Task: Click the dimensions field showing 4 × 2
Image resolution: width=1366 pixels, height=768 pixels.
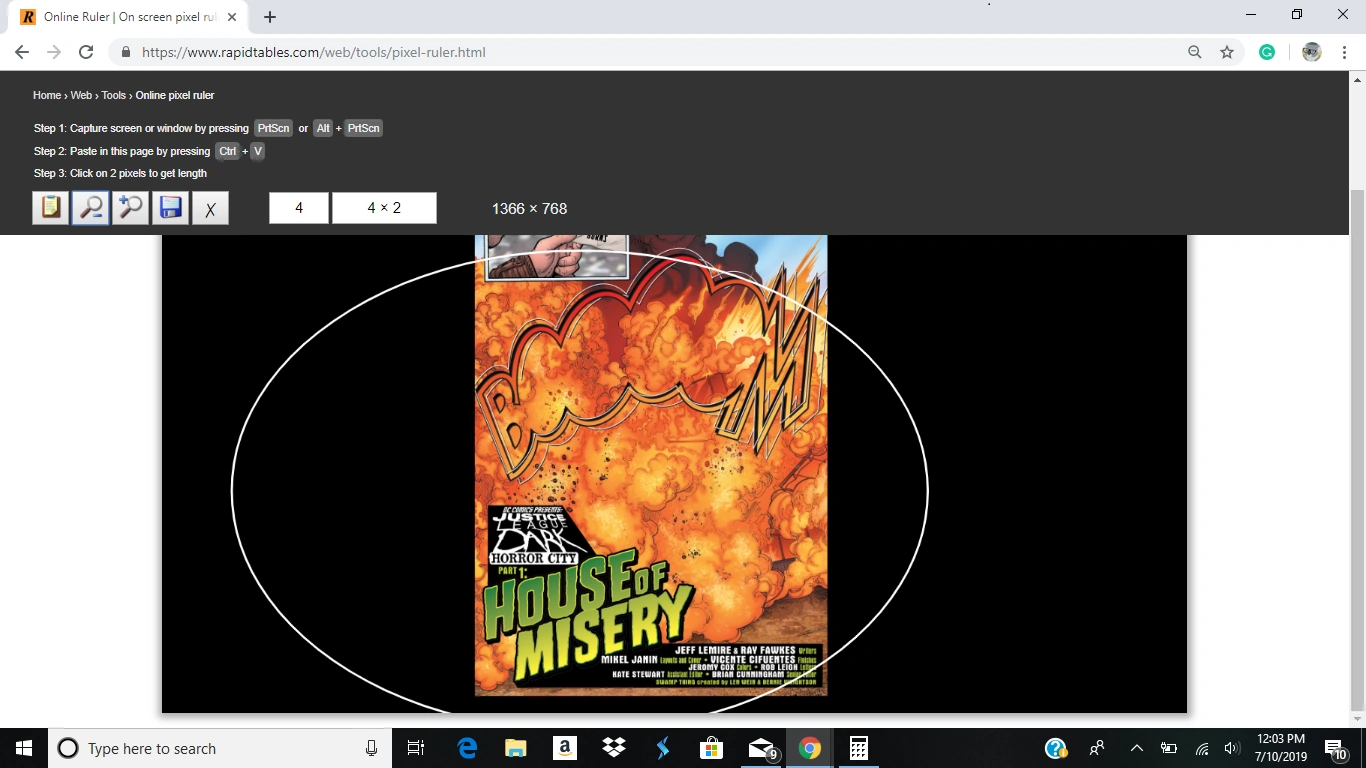Action: pos(384,208)
